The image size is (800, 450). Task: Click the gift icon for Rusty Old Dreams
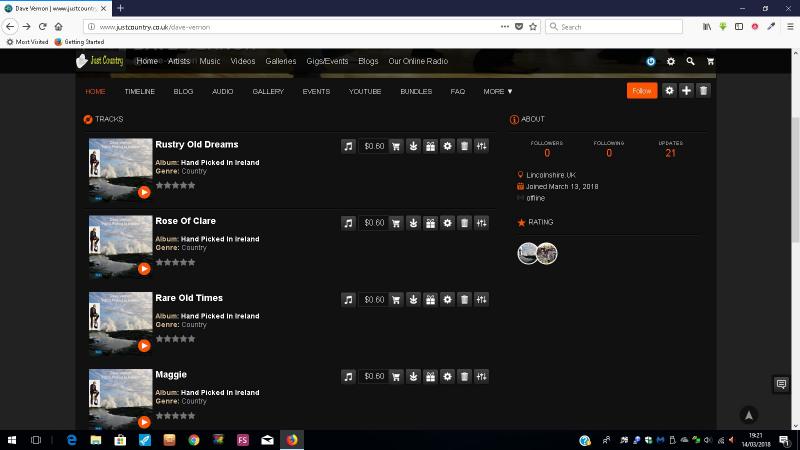tap(431, 146)
